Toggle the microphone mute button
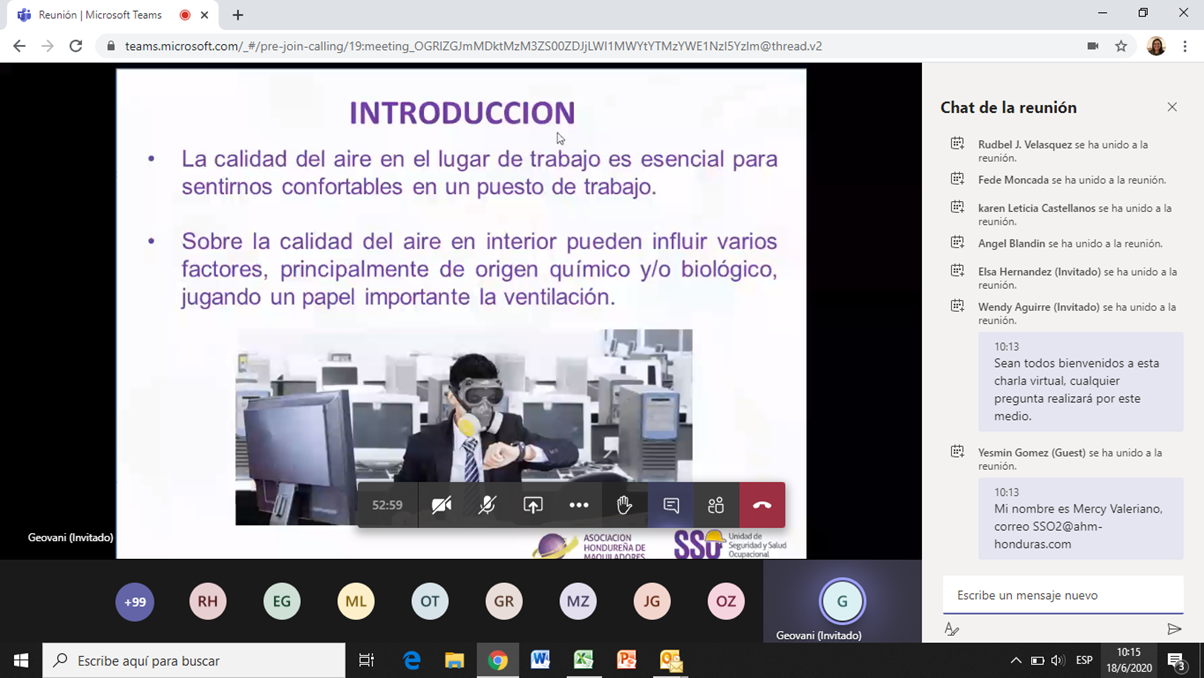Viewport: 1204px width, 678px height. pos(487,505)
